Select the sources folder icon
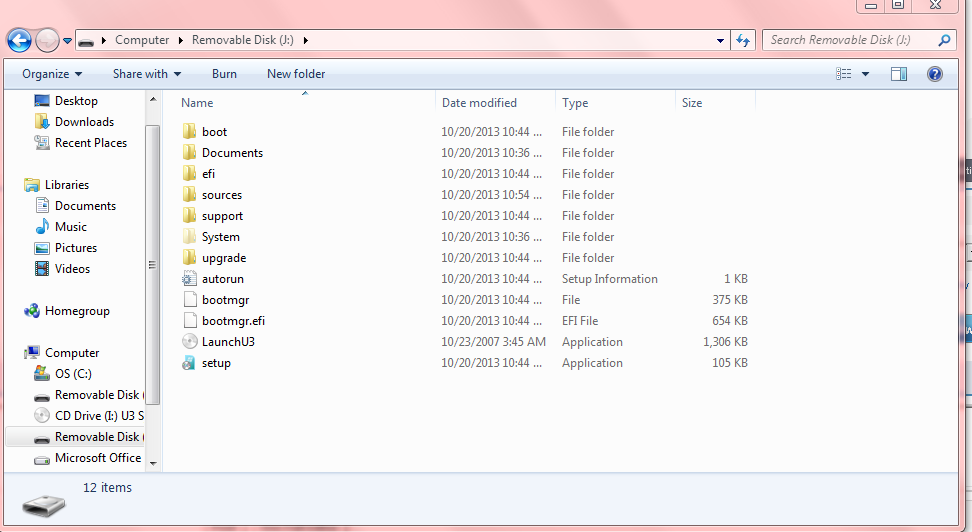 click(190, 195)
